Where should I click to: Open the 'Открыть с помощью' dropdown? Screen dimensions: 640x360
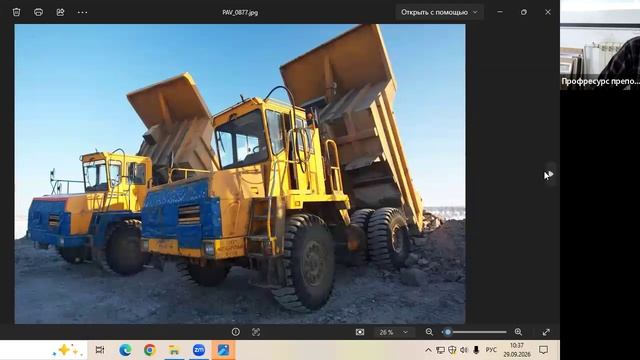pyautogui.click(x=439, y=12)
